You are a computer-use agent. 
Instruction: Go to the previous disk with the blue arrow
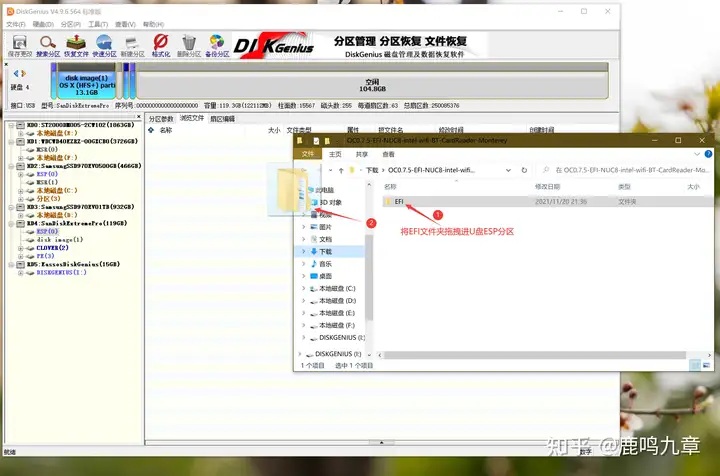[16, 73]
